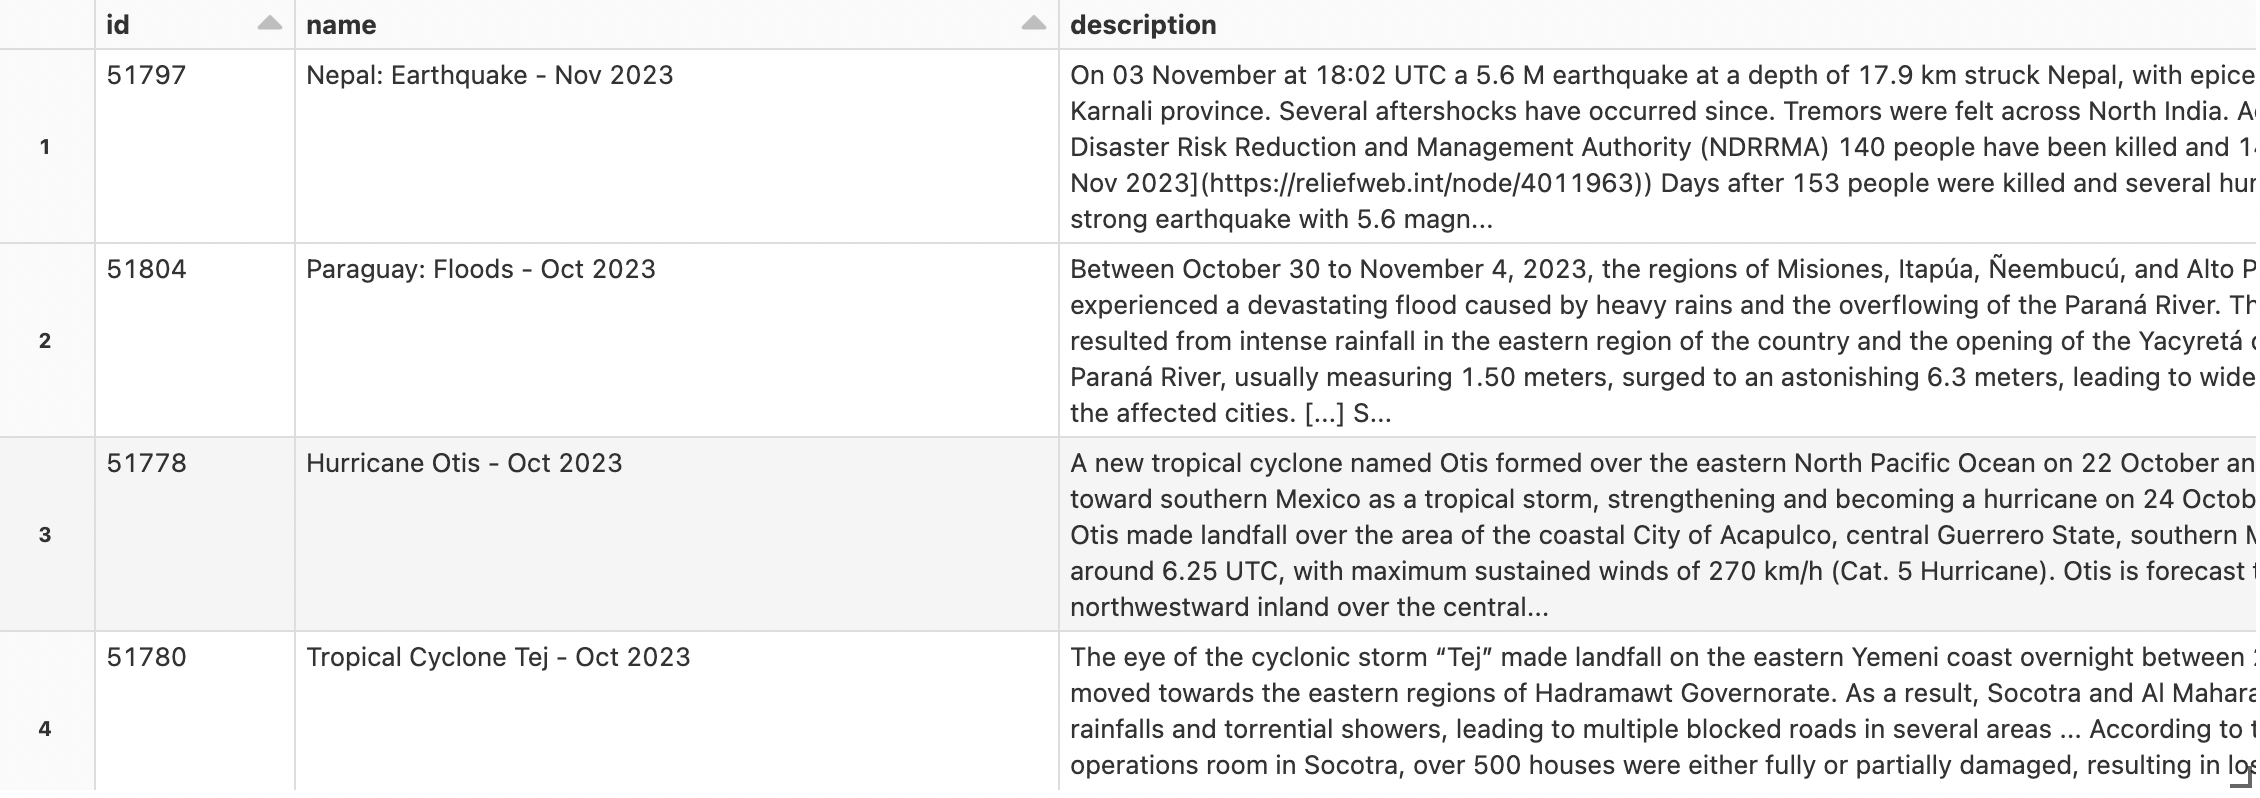This screenshot has height=798, width=2260.
Task: Select row number 3
Action: click(x=45, y=535)
